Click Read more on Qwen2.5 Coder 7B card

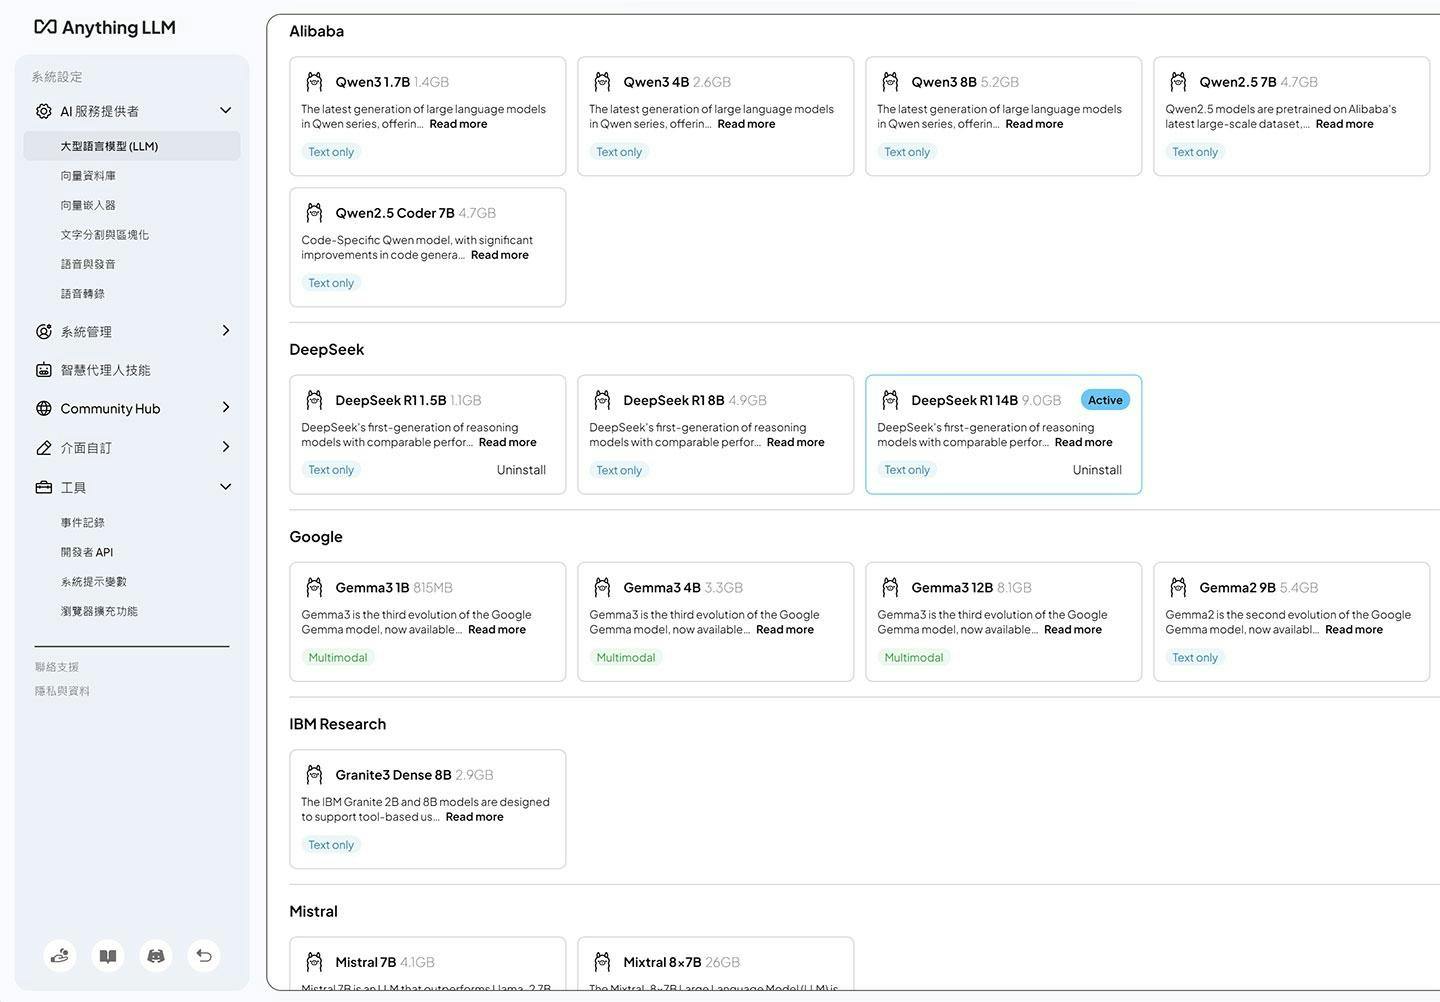pos(499,255)
